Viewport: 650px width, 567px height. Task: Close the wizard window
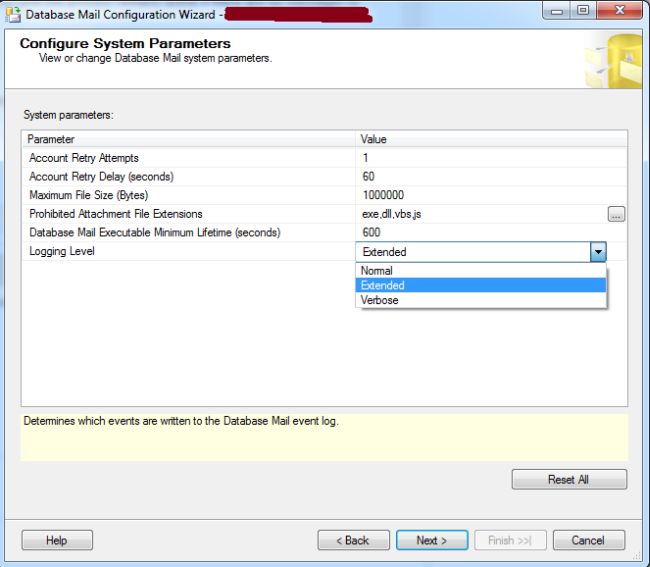(619, 10)
